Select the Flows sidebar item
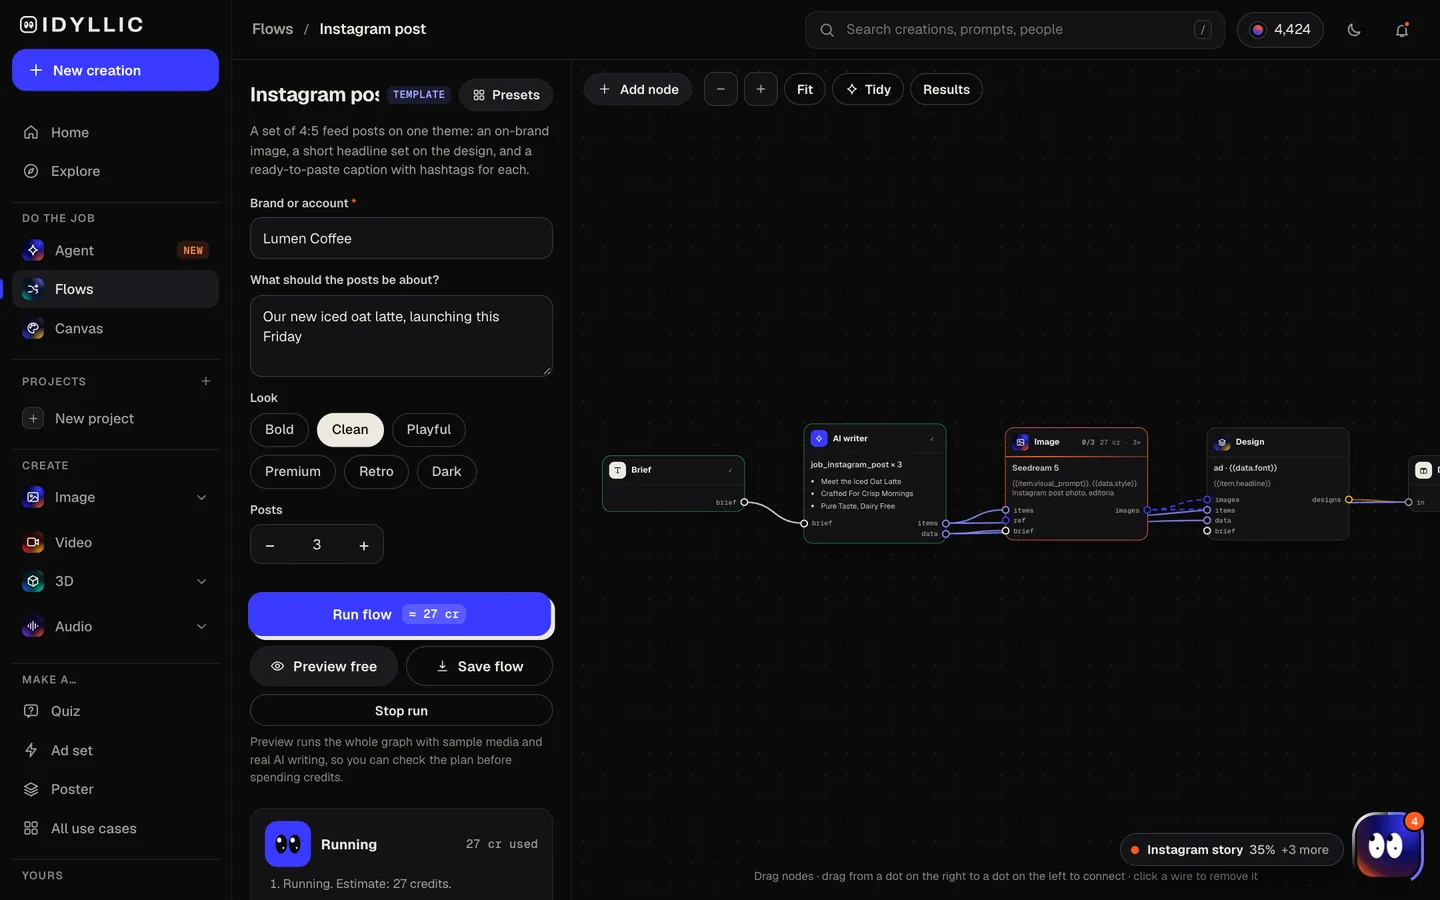 click(x=115, y=289)
